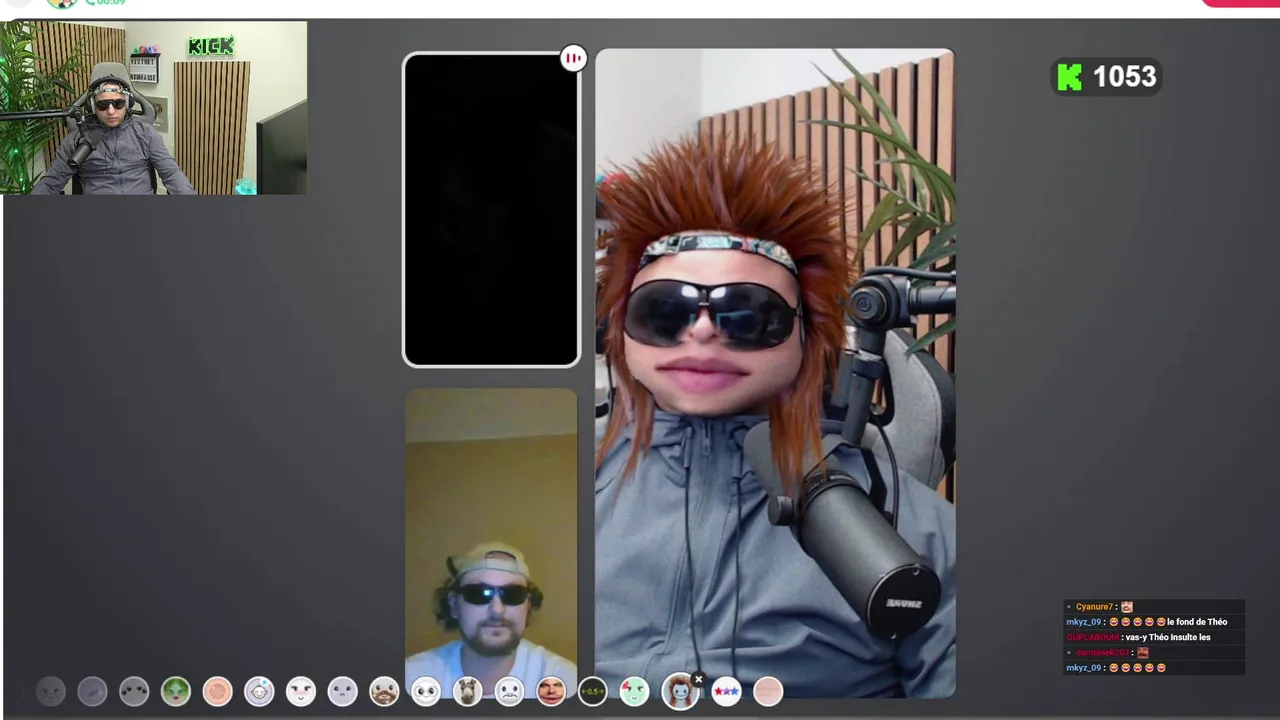Apply the white blushing face filter
The image size is (1280, 720).
[301, 691]
